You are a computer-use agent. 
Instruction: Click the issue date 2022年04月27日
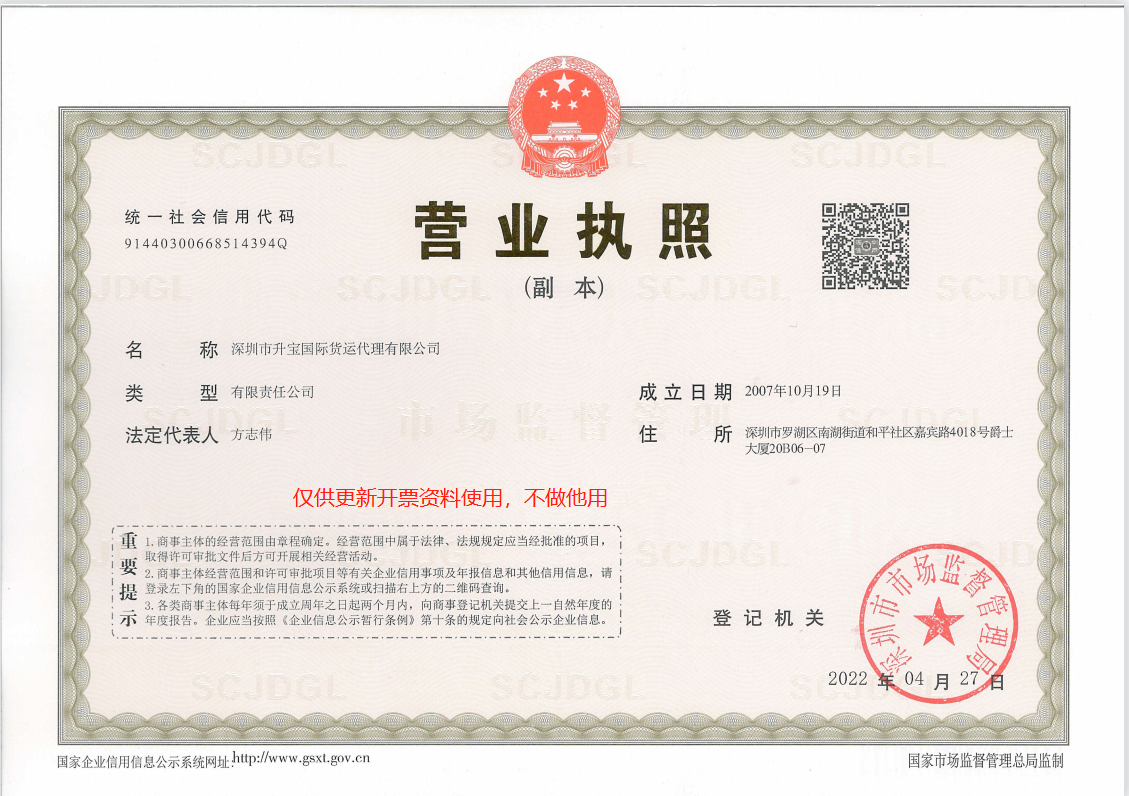[x=915, y=680]
